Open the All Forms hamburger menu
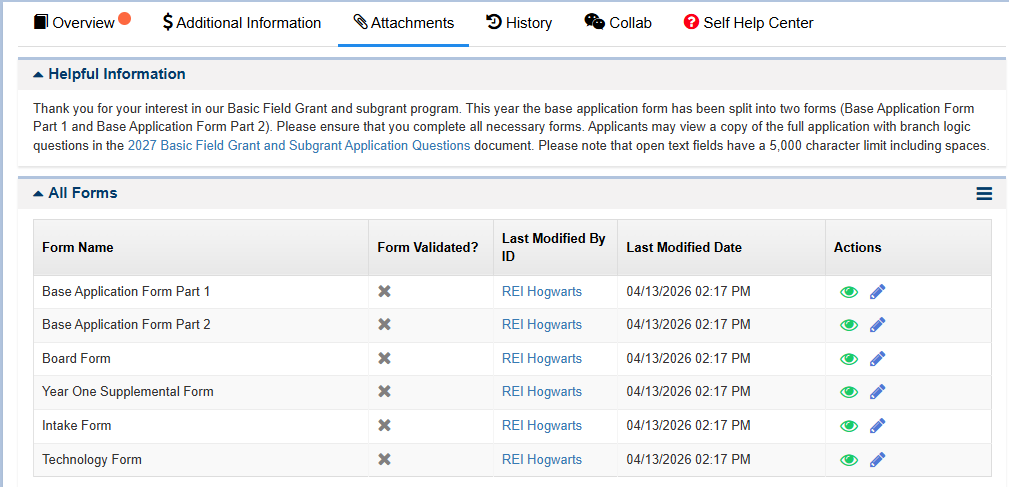 pos(984,194)
